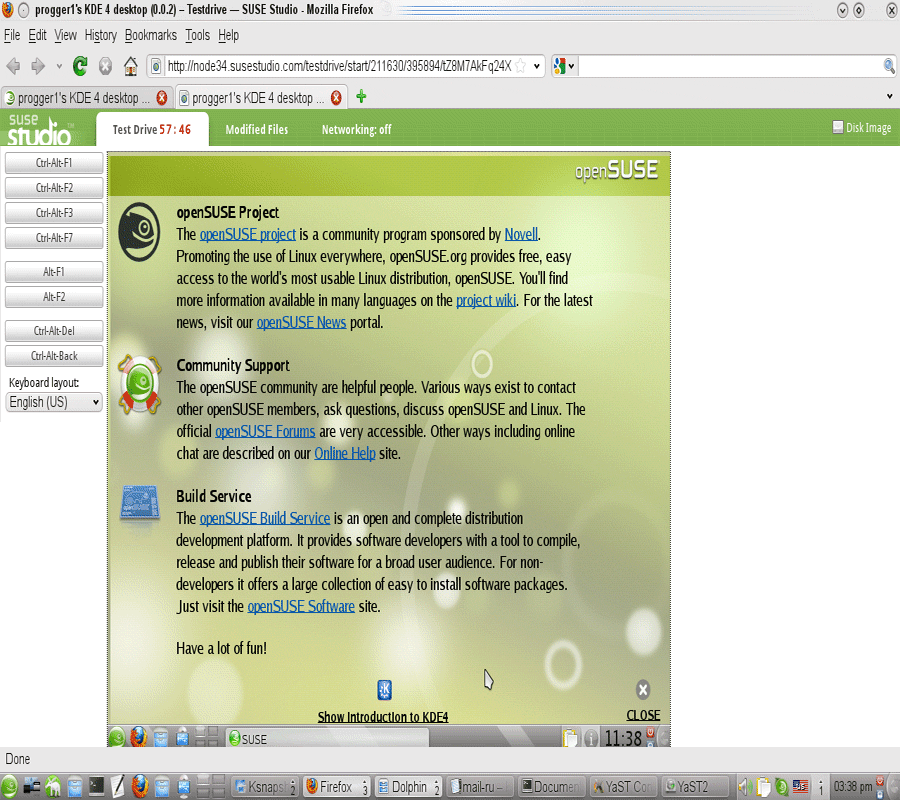Open the clipboard tray icon in host panel
This screenshot has width=900, height=800.
(763, 786)
